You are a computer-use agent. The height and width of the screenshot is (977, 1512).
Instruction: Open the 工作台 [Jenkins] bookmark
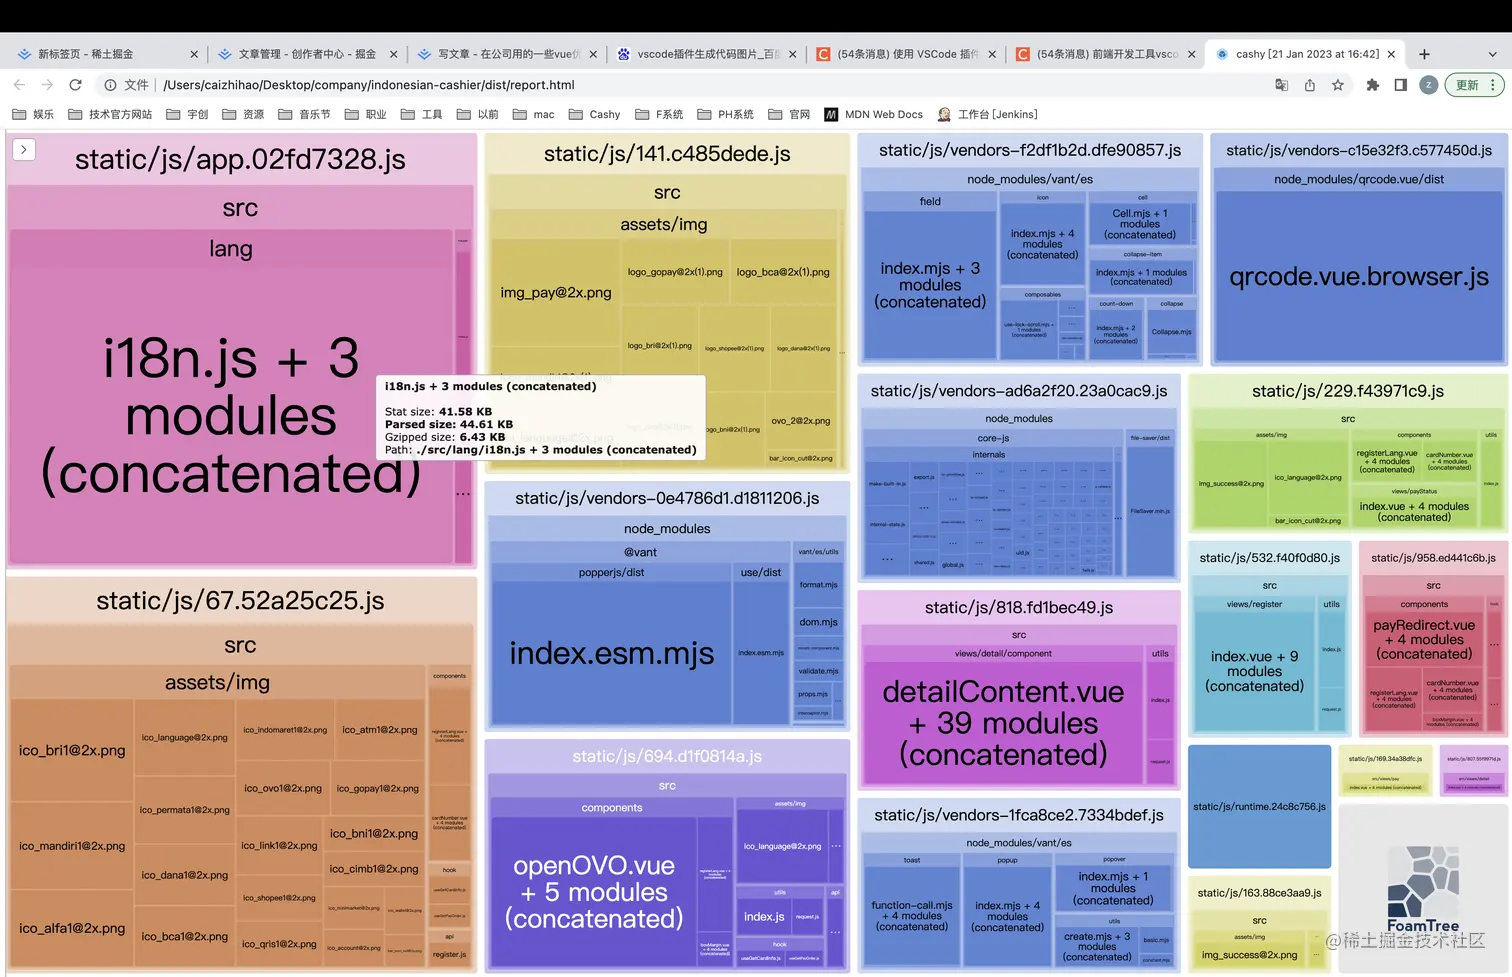pos(987,114)
